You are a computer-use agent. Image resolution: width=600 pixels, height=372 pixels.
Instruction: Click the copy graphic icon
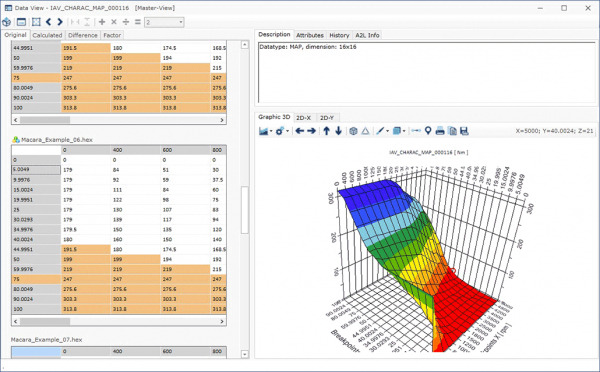(x=452, y=131)
